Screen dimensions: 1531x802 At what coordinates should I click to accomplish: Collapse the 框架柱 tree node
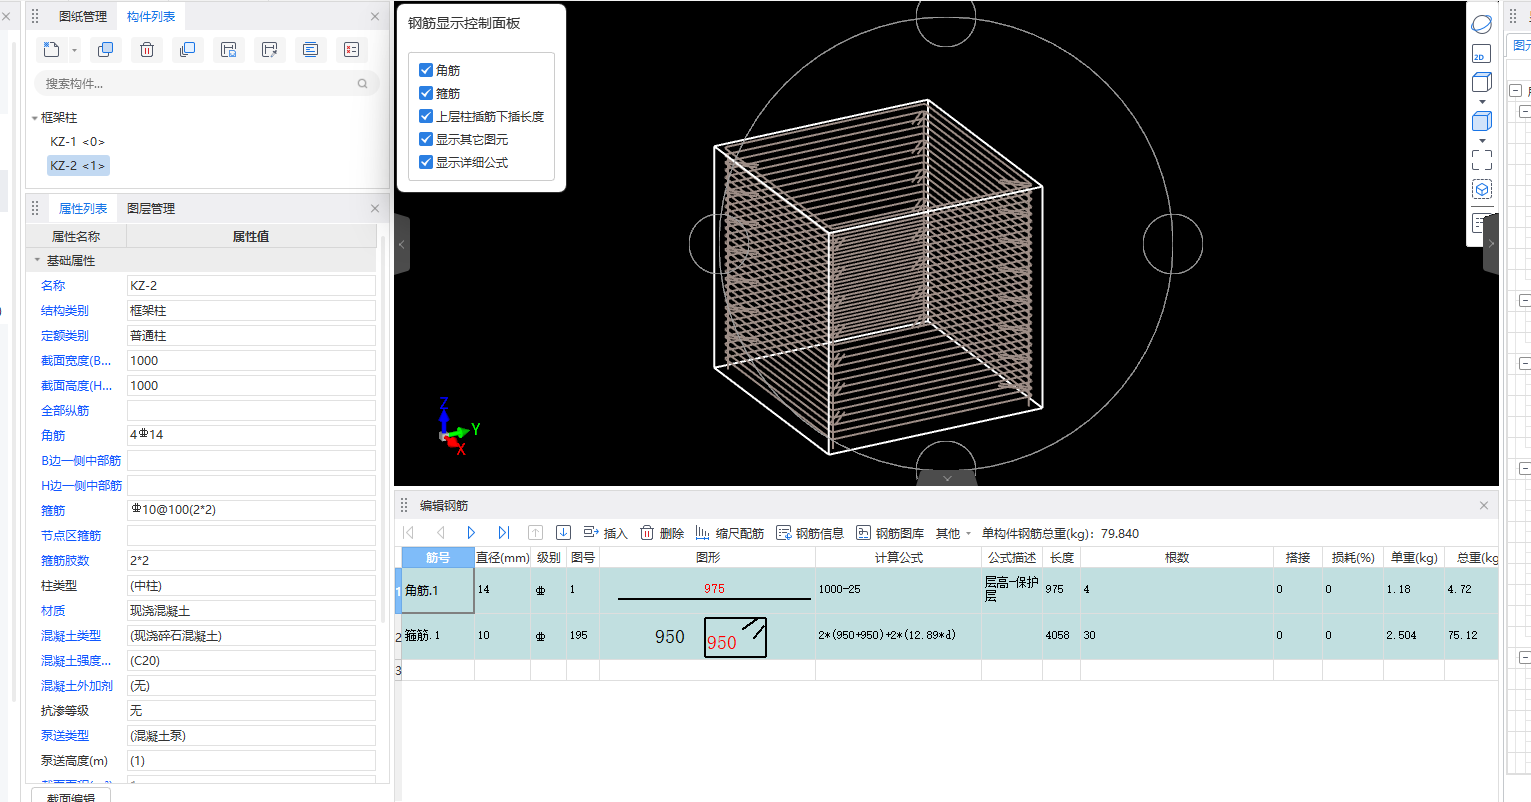pyautogui.click(x=35, y=118)
